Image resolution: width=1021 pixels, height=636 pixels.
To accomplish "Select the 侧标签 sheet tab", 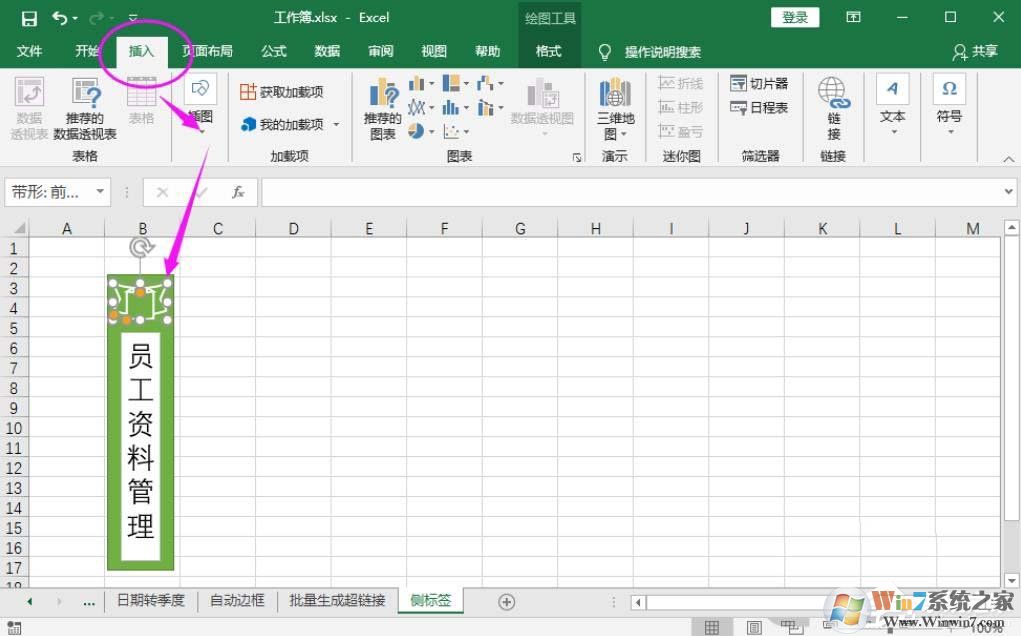I will coord(430,601).
